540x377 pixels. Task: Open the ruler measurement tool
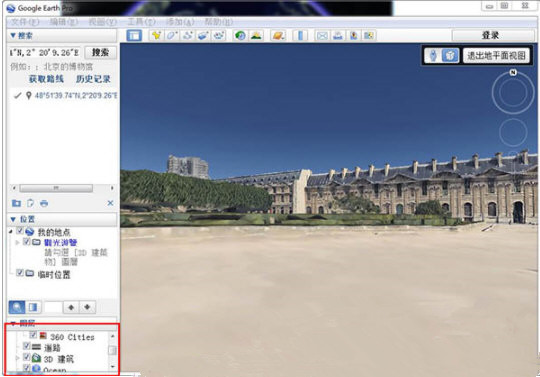click(x=300, y=35)
